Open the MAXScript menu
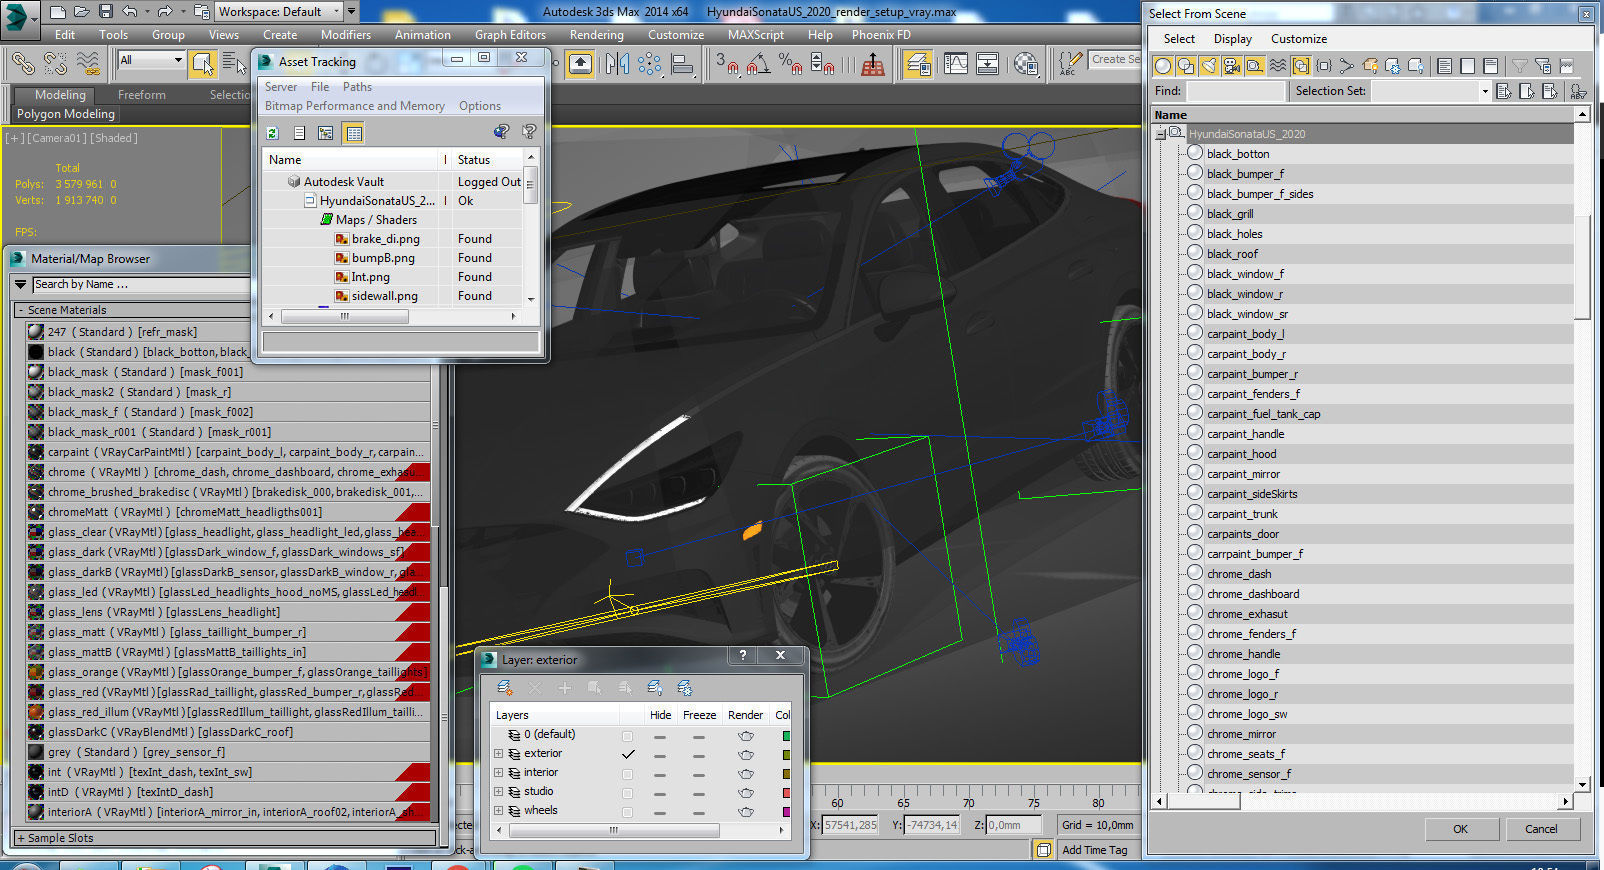 click(755, 34)
